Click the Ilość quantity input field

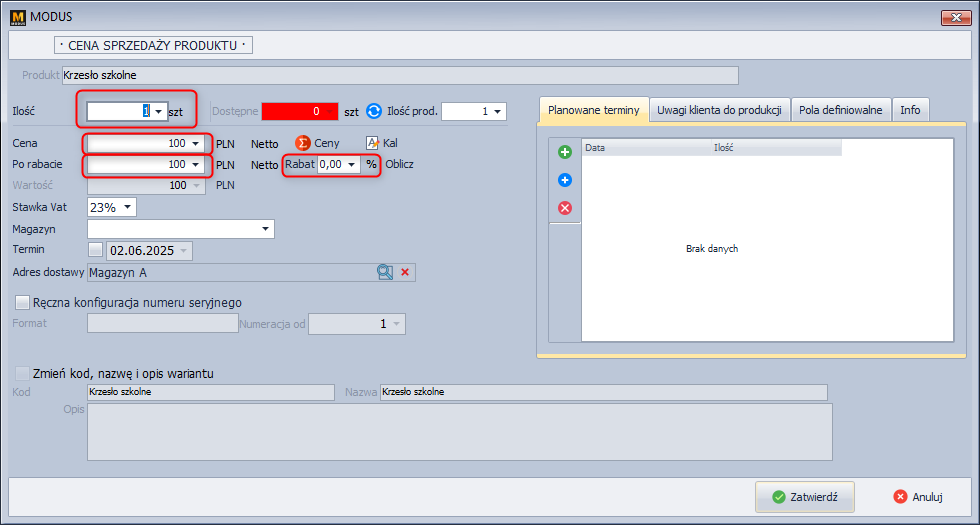120,111
